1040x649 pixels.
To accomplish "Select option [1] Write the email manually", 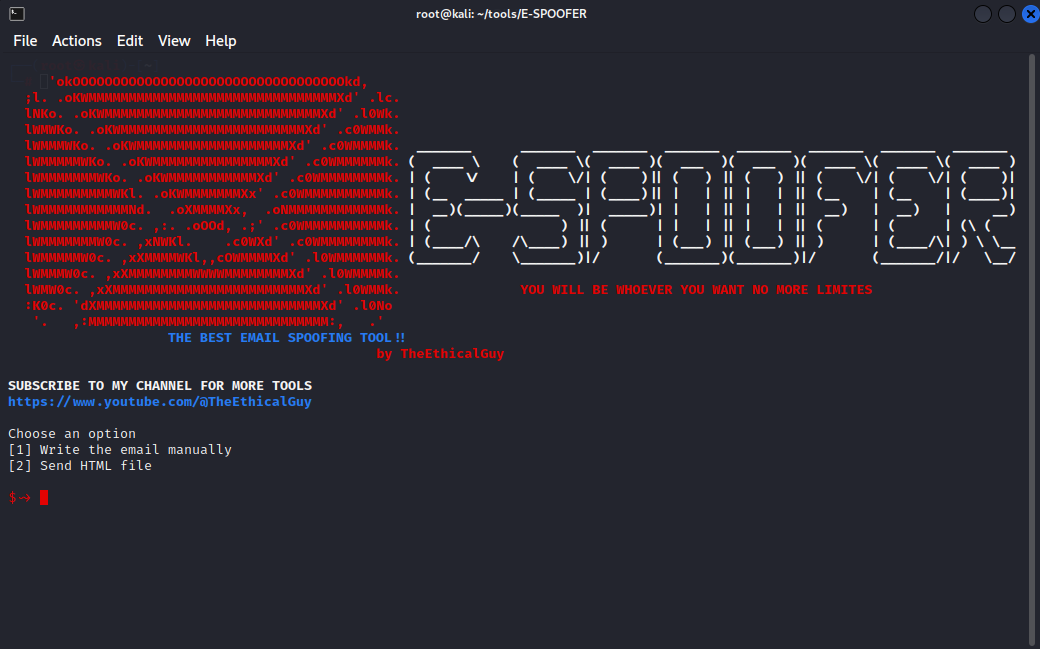I will coord(120,449).
